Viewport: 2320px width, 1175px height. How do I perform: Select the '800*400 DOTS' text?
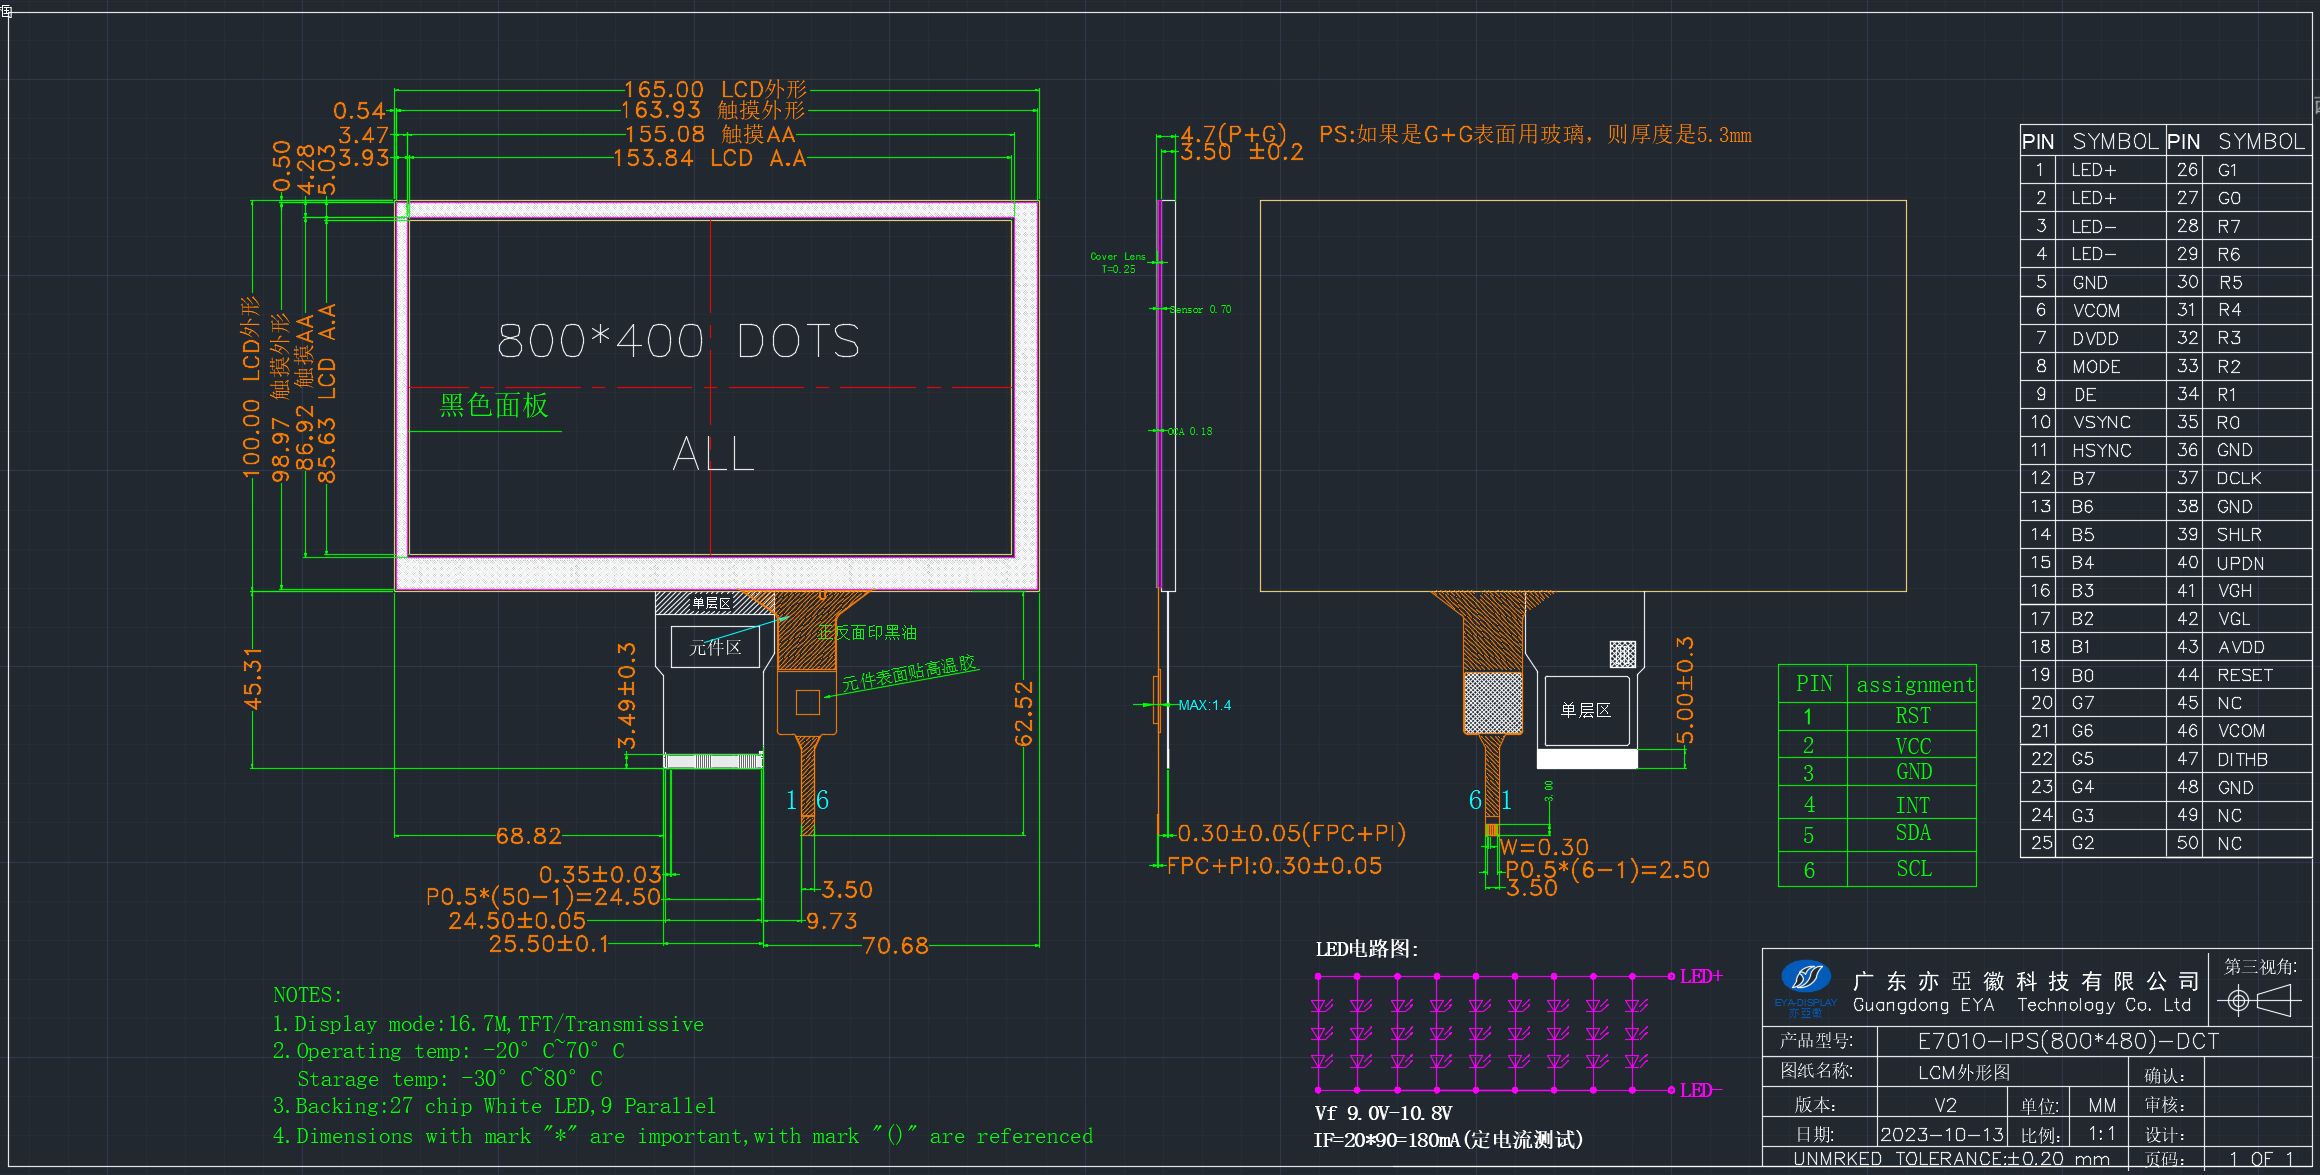(x=678, y=341)
